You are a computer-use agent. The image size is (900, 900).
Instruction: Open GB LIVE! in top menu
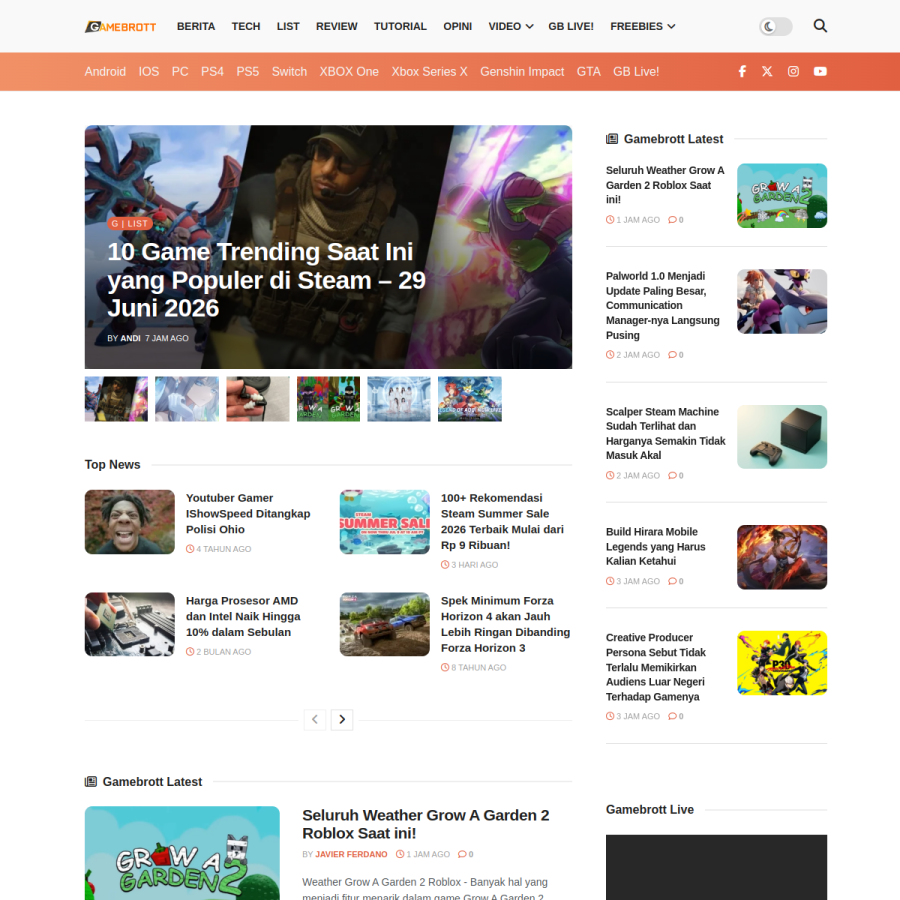click(571, 26)
